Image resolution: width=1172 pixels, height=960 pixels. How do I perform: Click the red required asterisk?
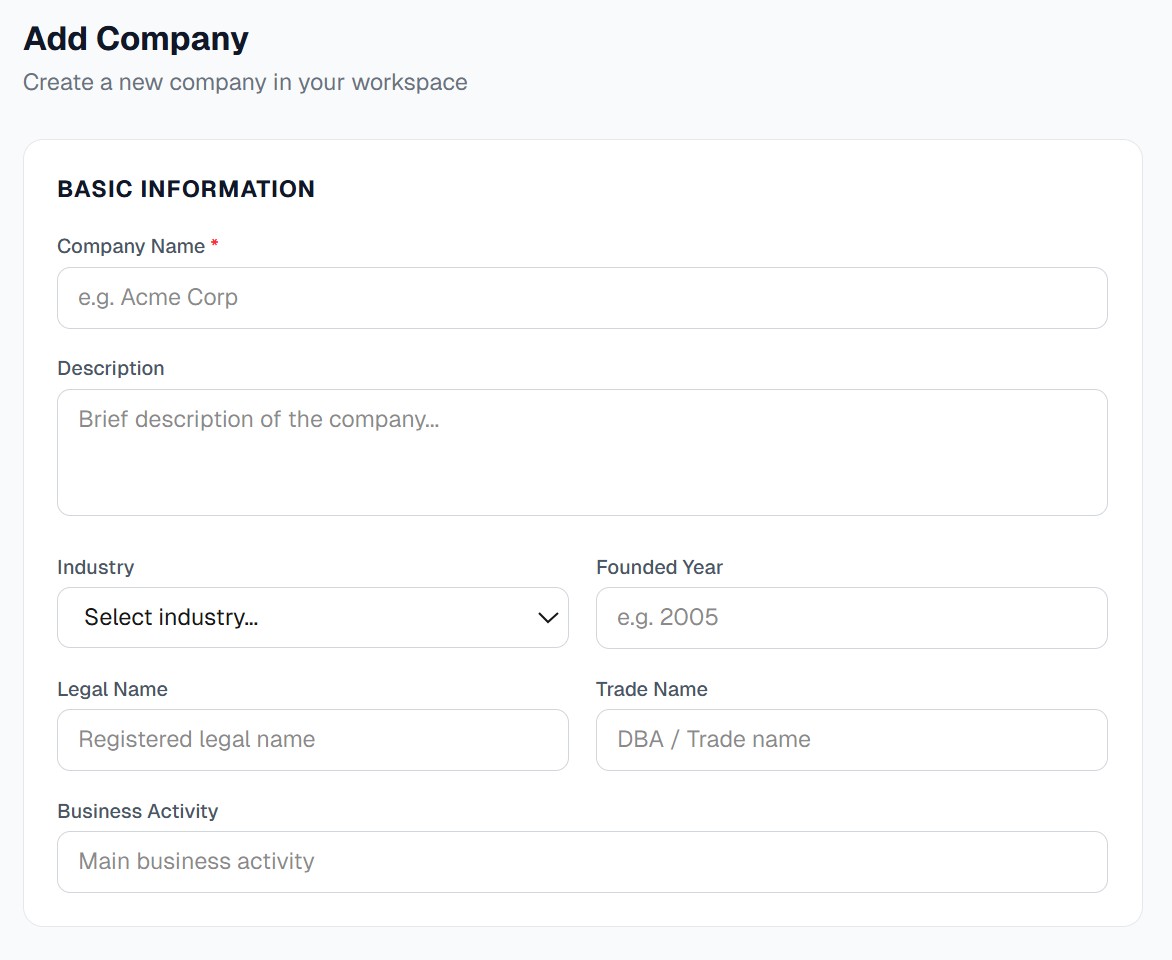click(x=214, y=245)
